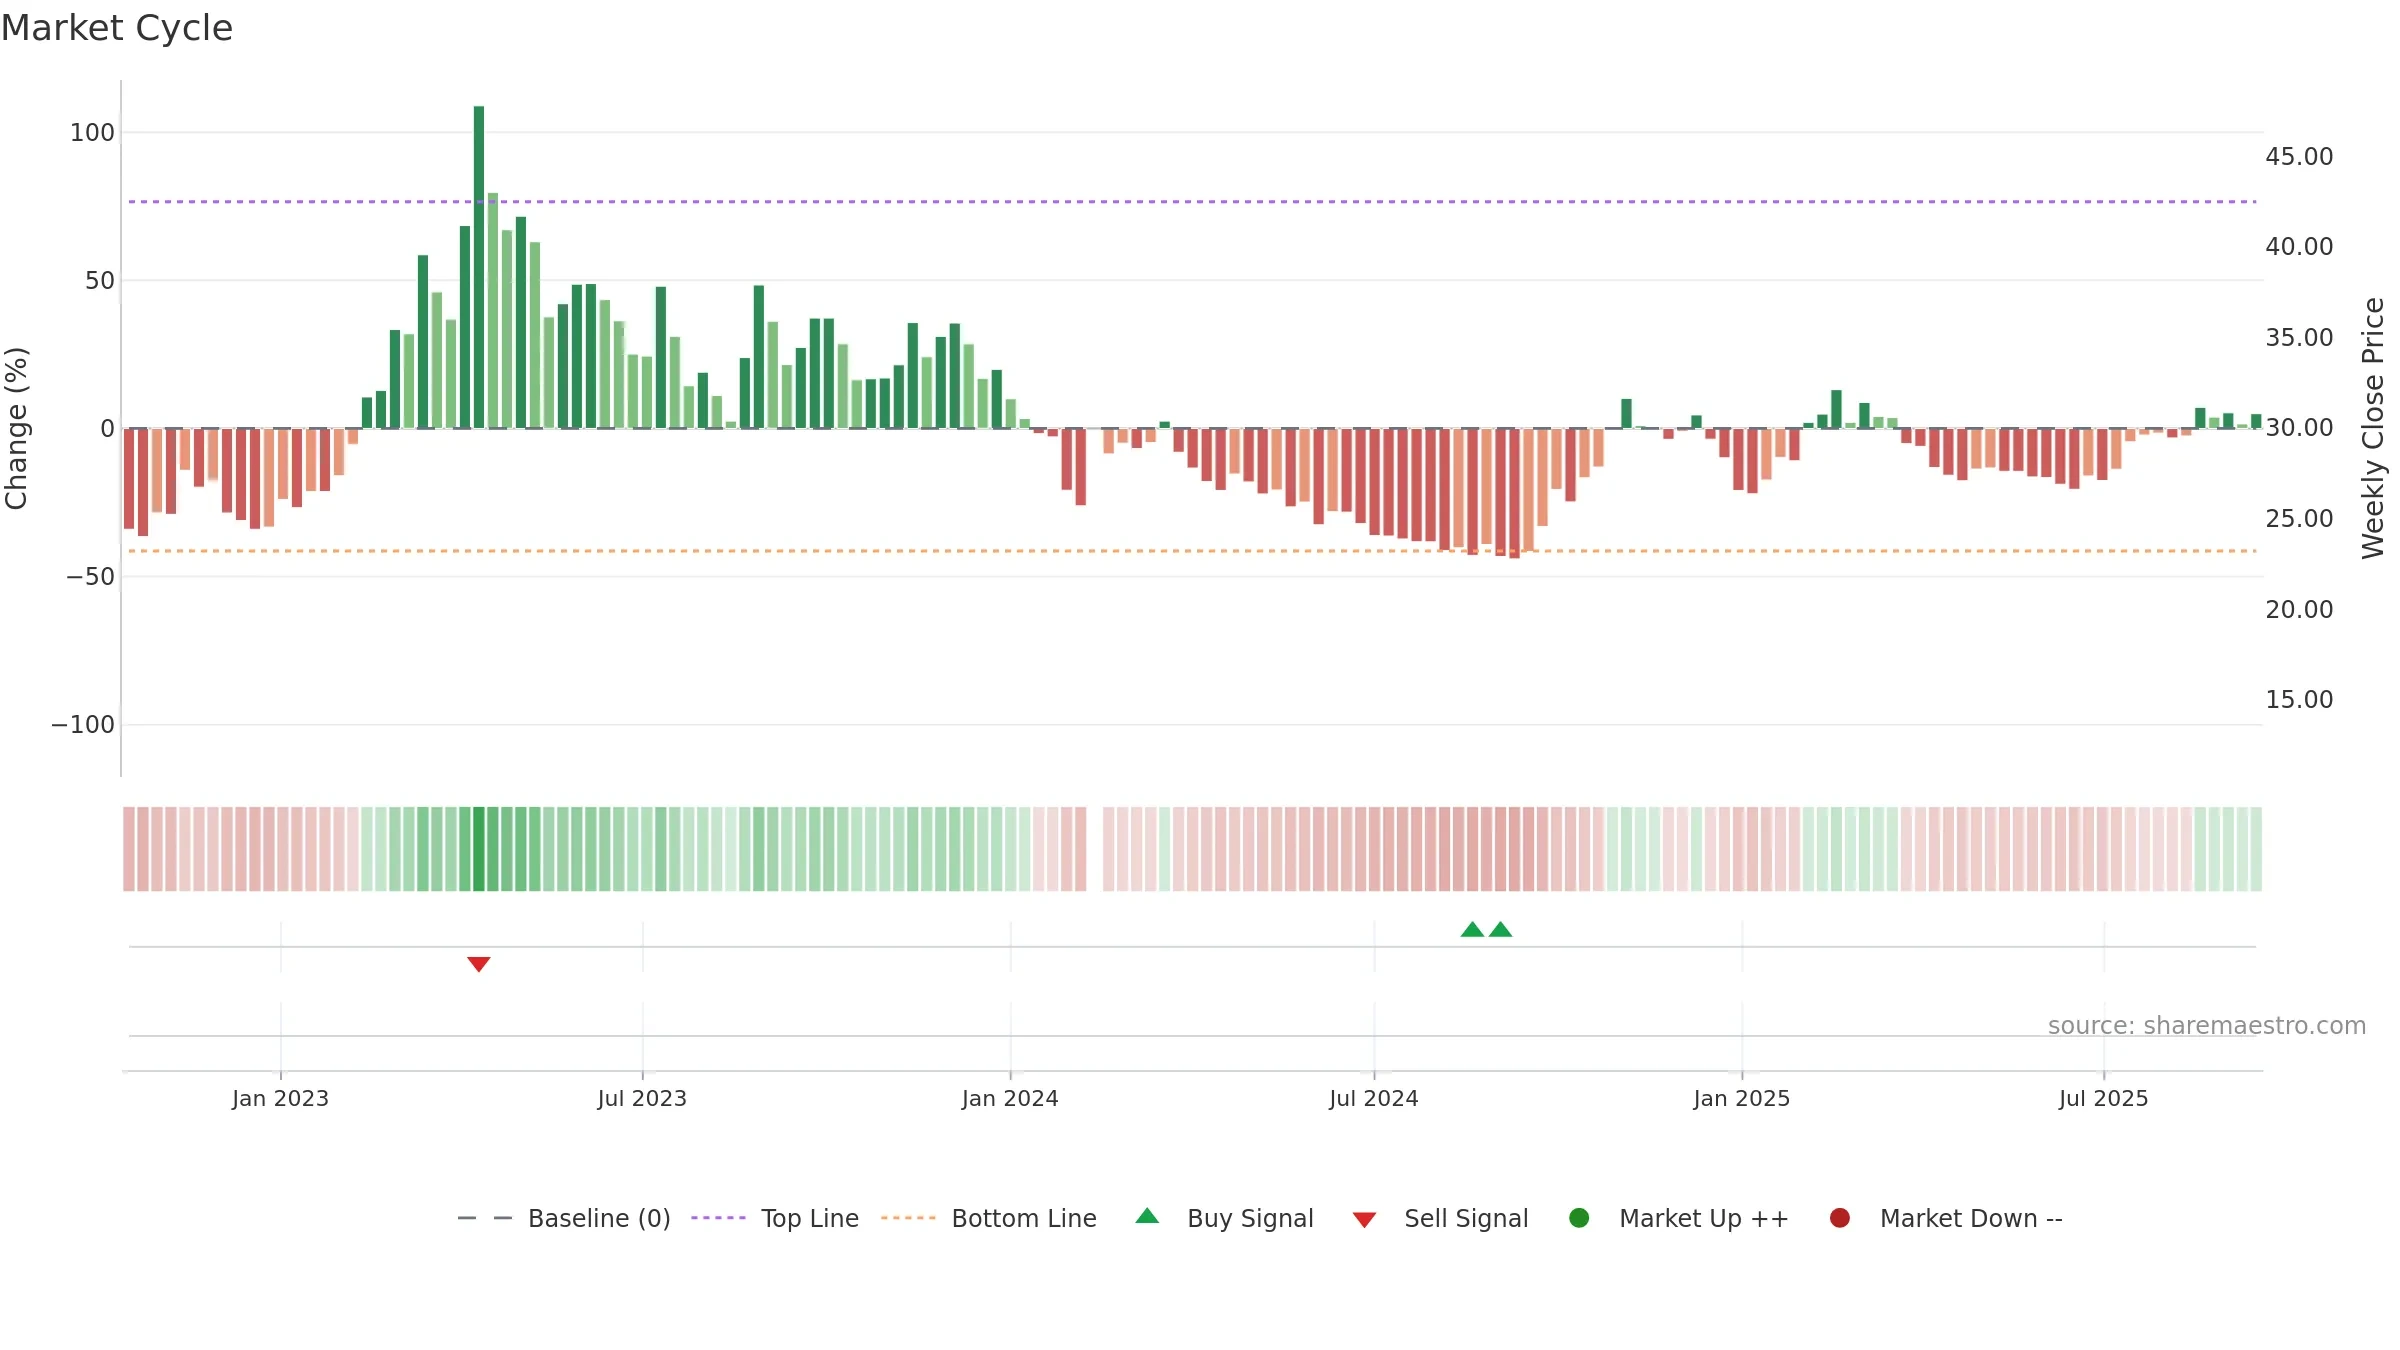Viewport: 2400px width, 1350px height.
Task: Toggle the Baseline (0) legend entry
Action: click(x=563, y=1218)
